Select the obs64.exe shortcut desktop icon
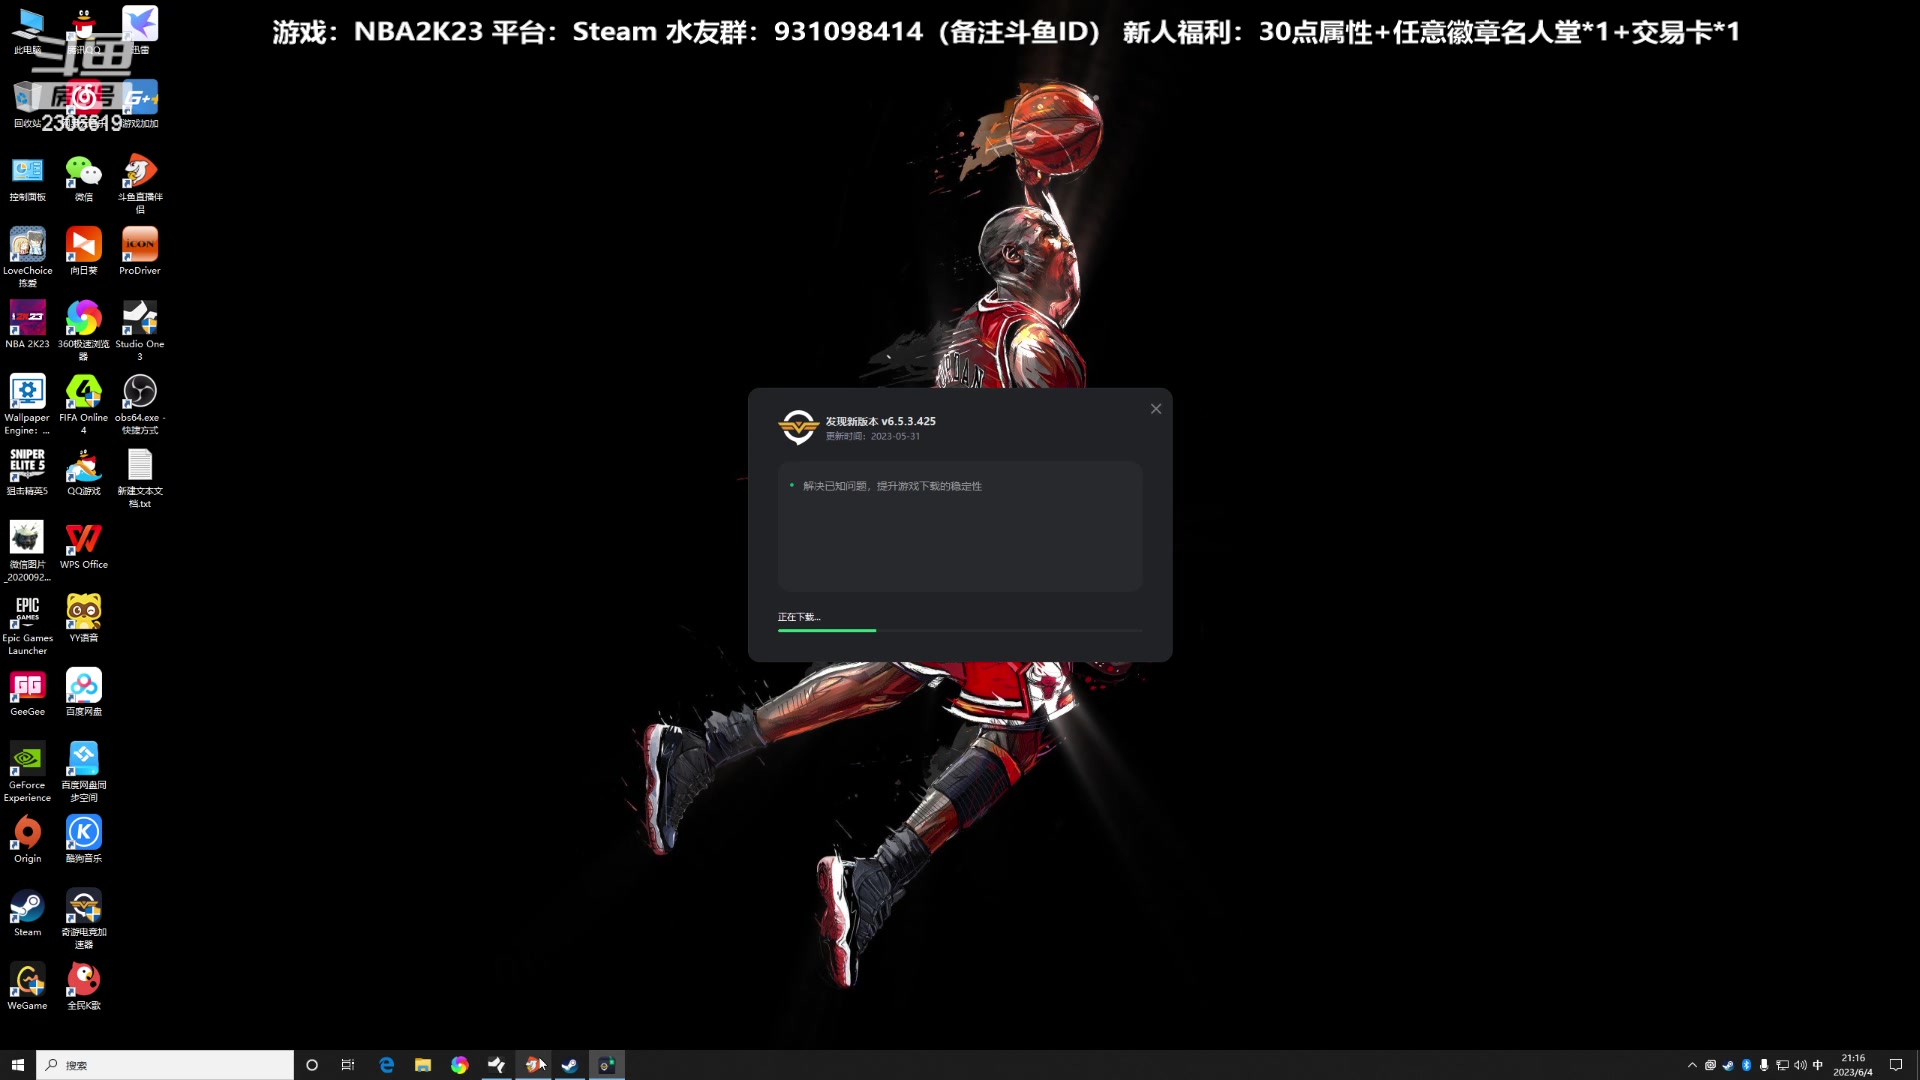Viewport: 1920px width, 1080px height. coord(140,404)
